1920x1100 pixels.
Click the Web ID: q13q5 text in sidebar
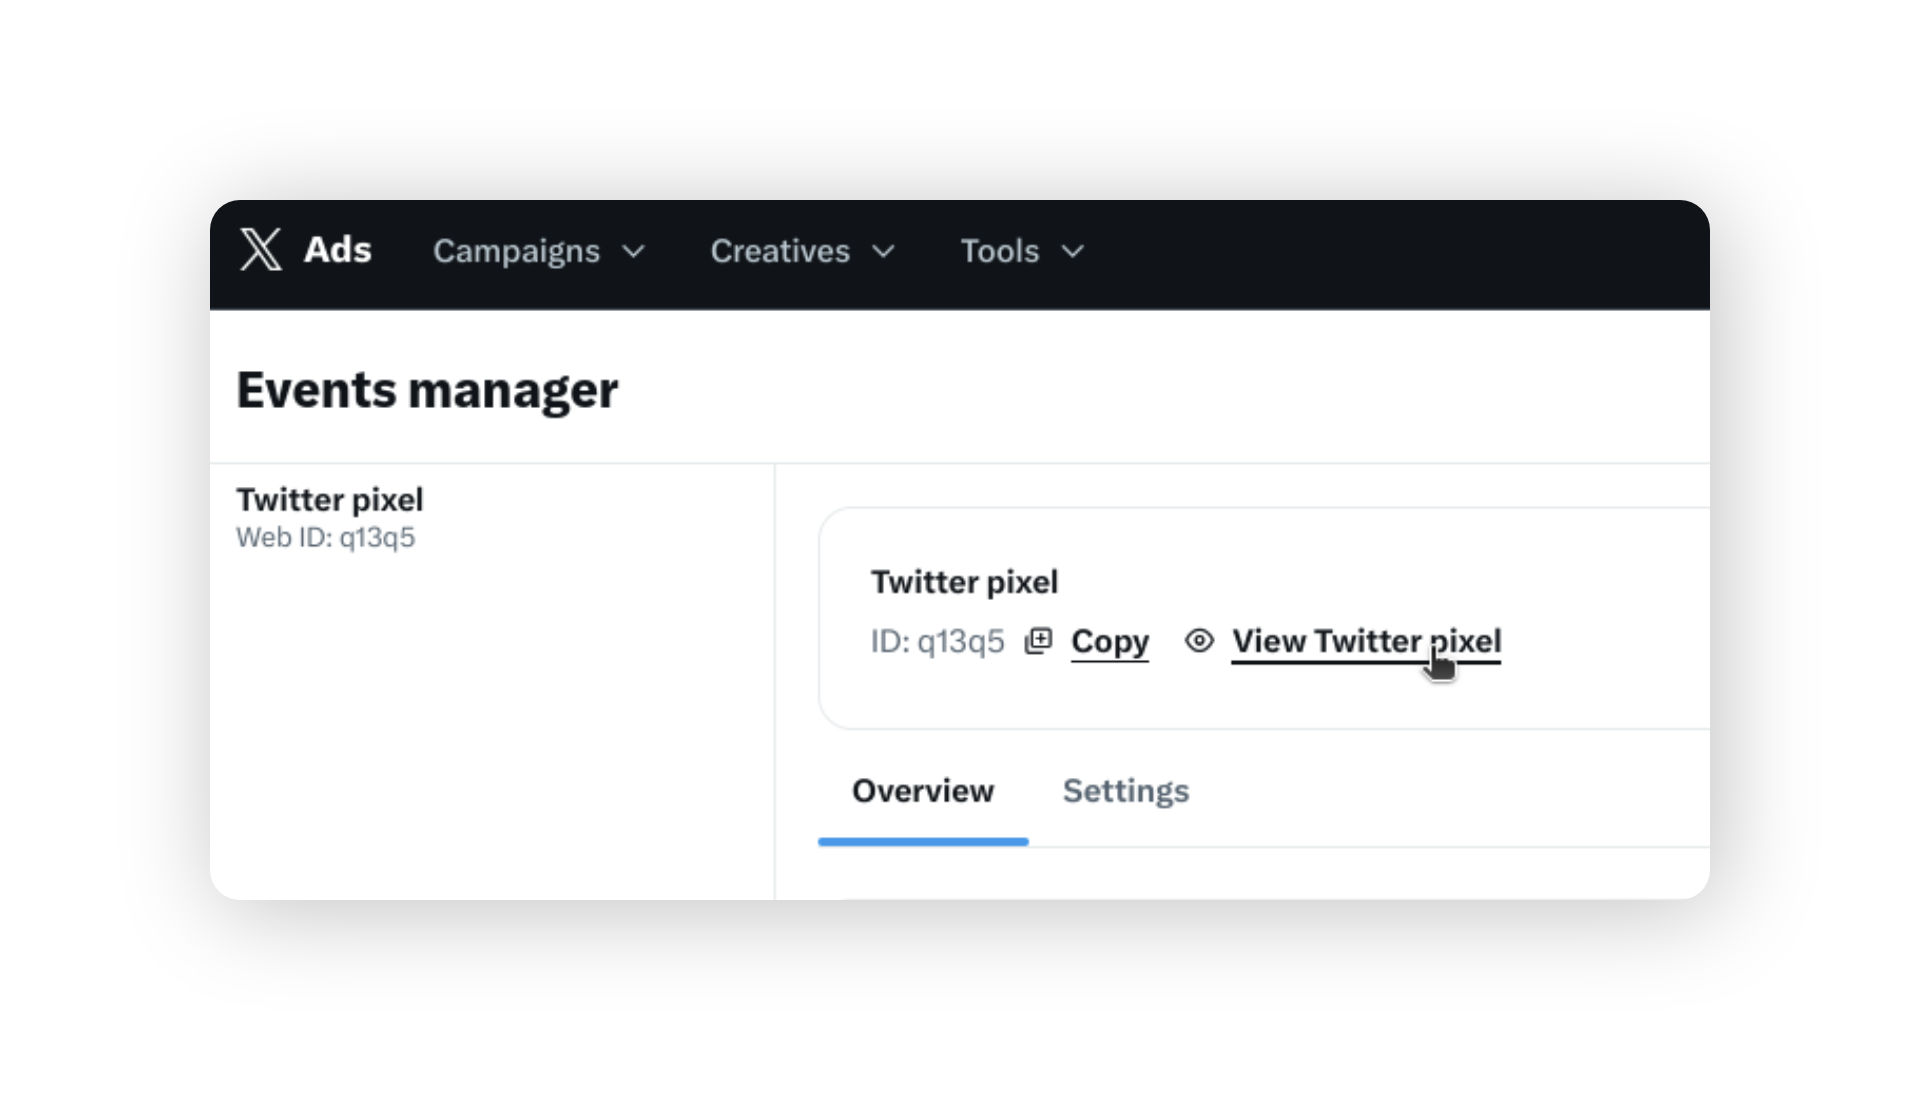pyautogui.click(x=325, y=538)
